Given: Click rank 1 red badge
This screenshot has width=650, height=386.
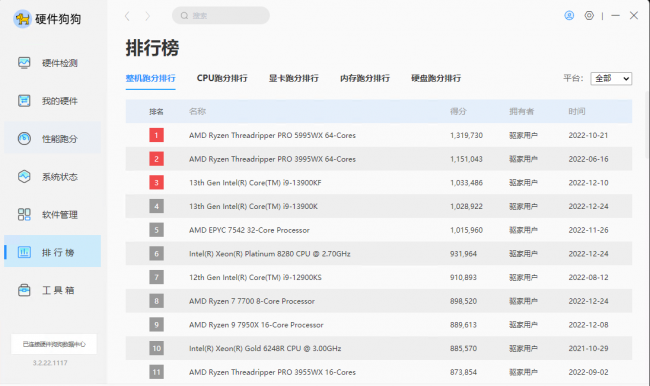Looking at the screenshot, I should [x=156, y=135].
